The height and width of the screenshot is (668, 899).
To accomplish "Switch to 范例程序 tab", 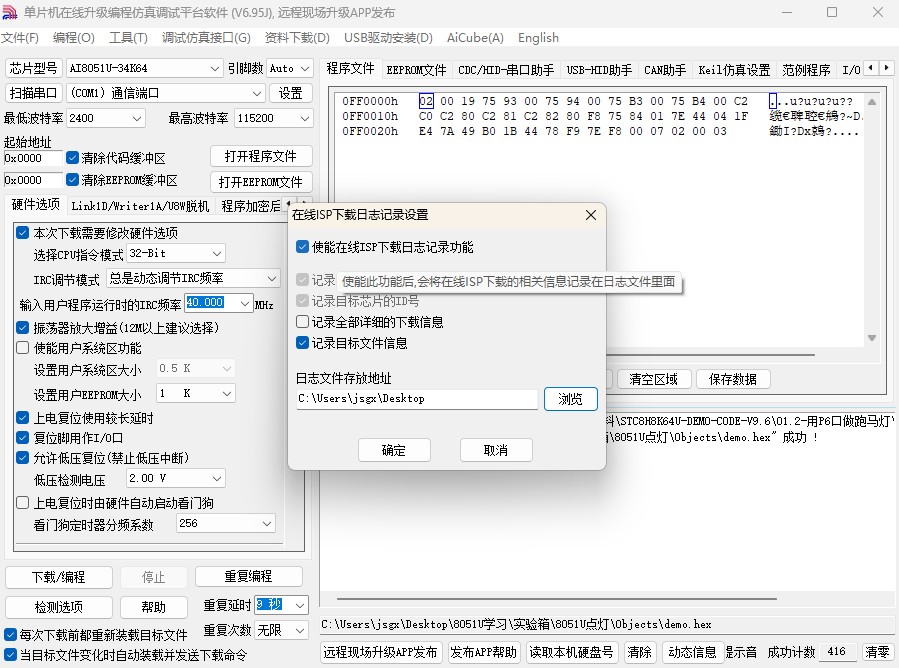I will click(x=806, y=70).
